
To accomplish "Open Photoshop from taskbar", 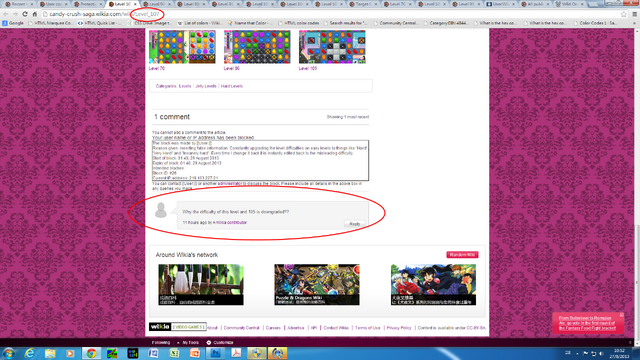I will (x=216, y=353).
